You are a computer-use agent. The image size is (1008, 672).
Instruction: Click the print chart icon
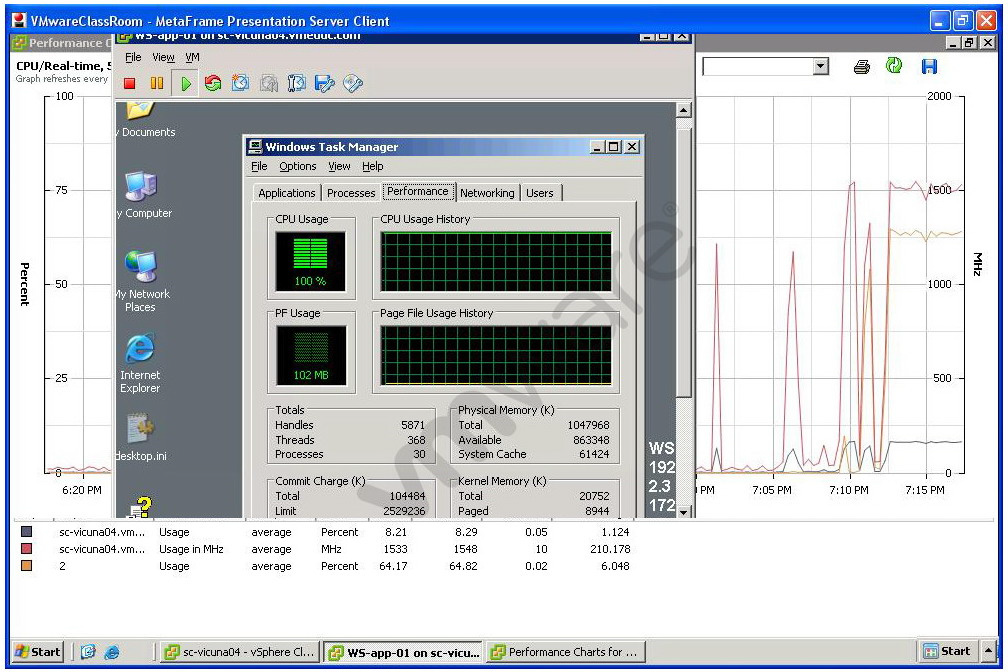point(862,66)
